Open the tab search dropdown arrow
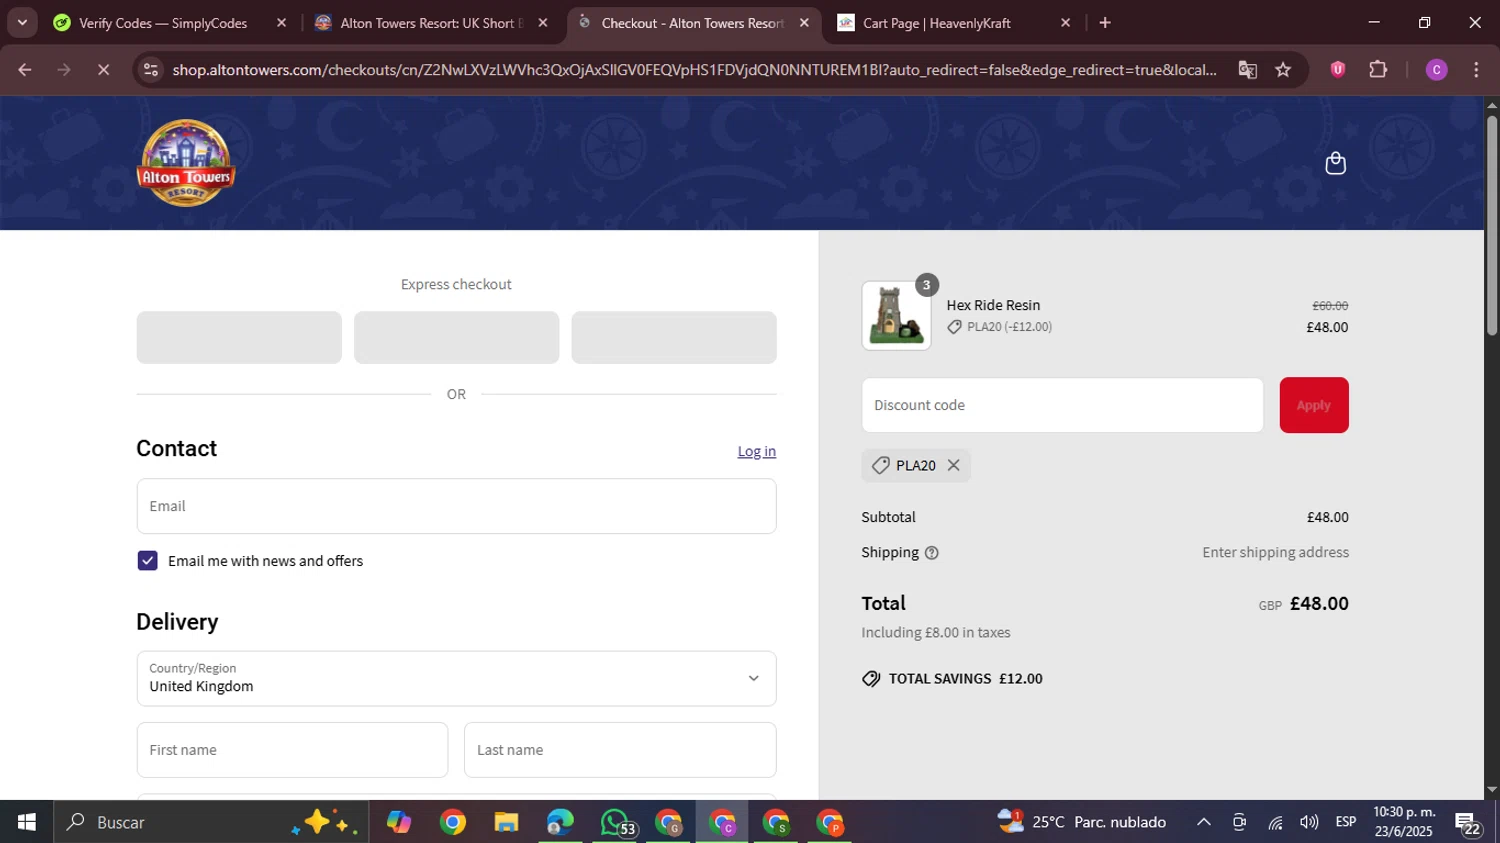This screenshot has width=1500, height=843. point(22,22)
